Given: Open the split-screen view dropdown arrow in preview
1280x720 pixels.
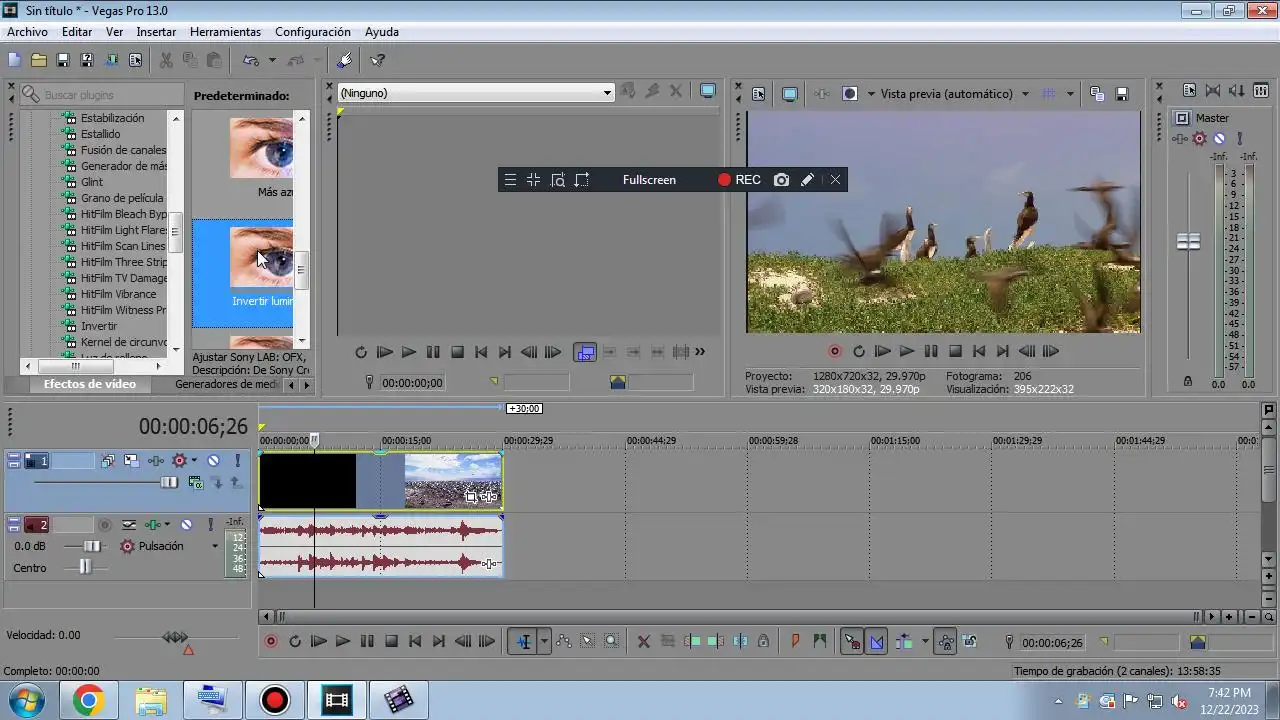Looking at the screenshot, I should click(x=871, y=94).
